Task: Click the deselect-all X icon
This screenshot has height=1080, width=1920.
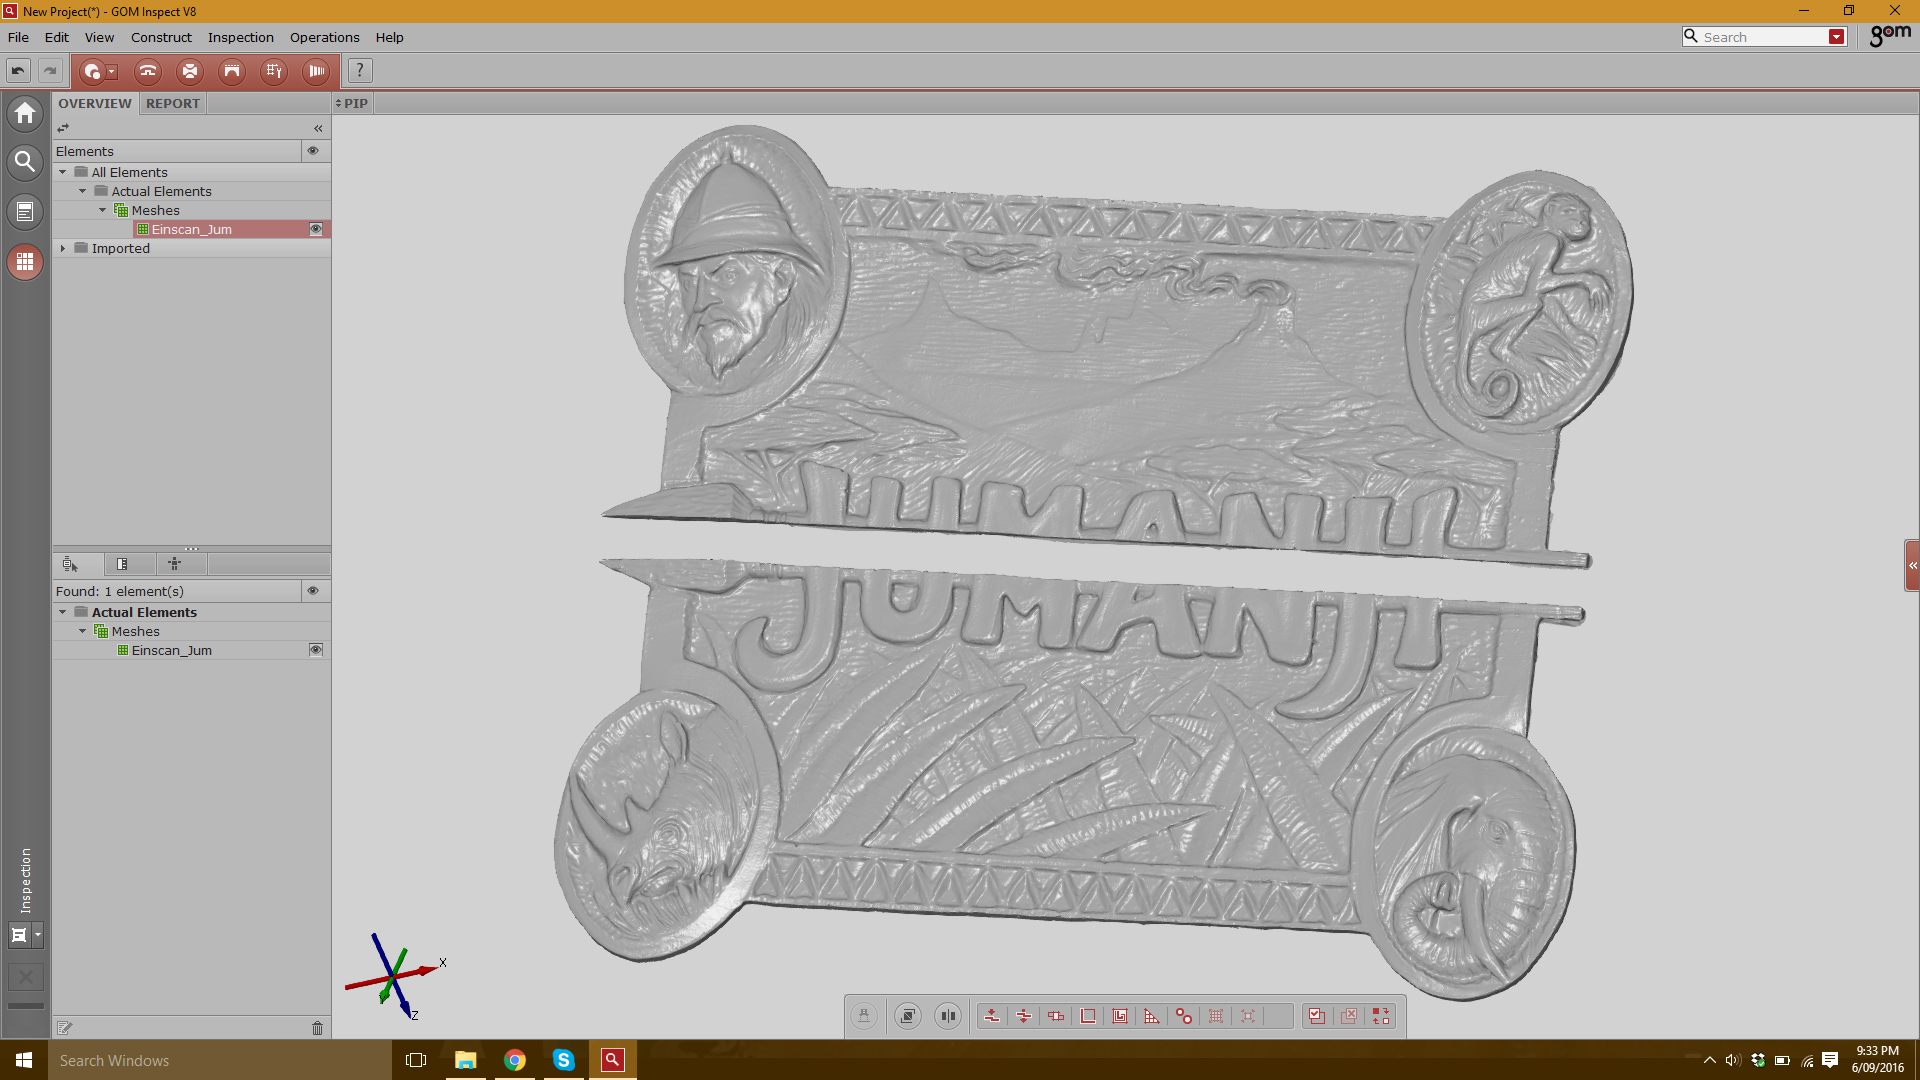Action: click(x=1349, y=1016)
